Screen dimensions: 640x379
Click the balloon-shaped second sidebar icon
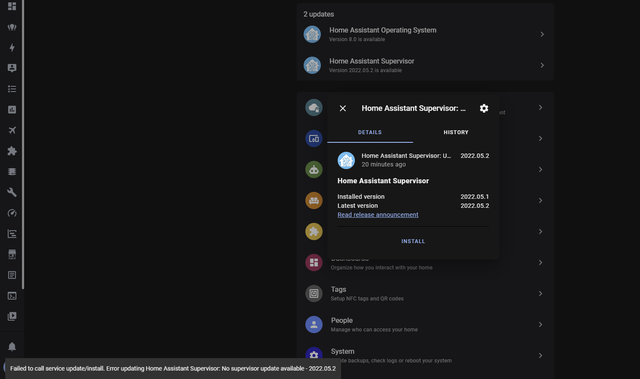(12, 27)
